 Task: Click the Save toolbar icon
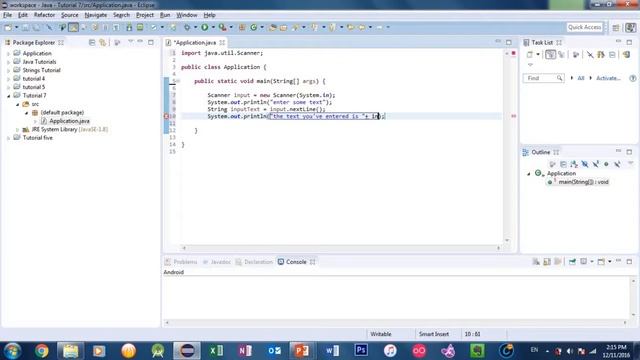pyautogui.click(x=25, y=27)
